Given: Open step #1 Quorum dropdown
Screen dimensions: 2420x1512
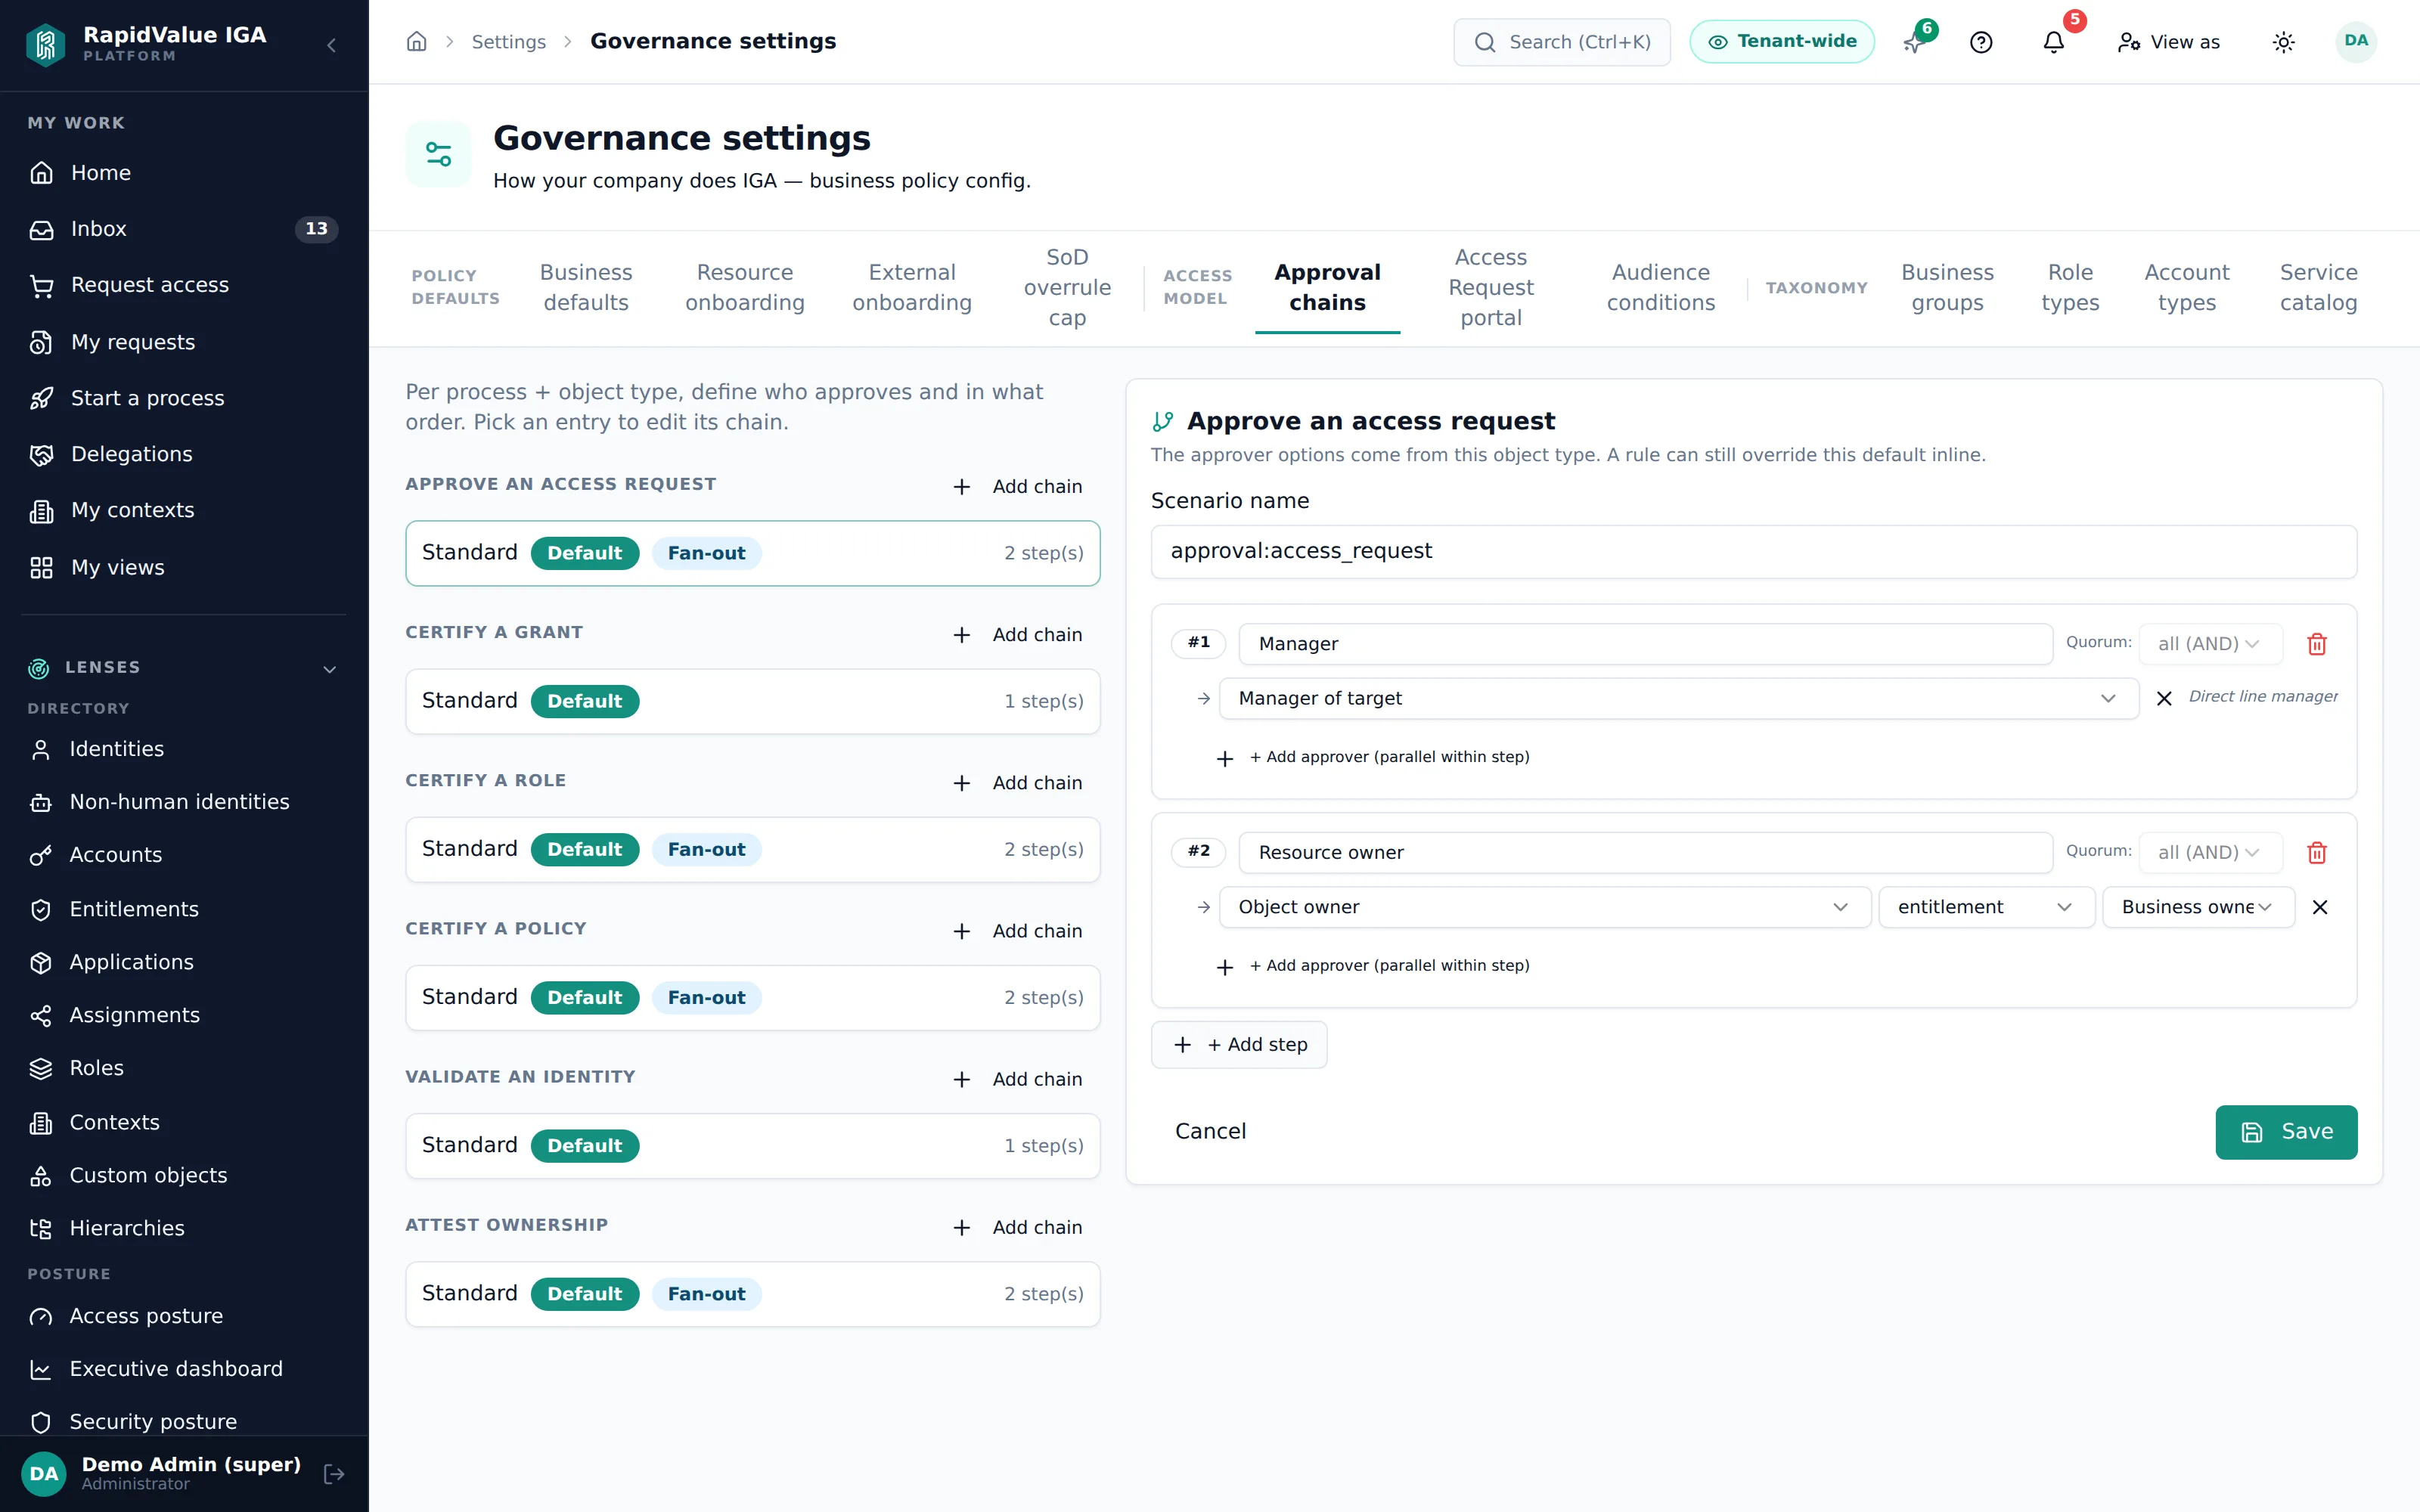Looking at the screenshot, I should click(x=2210, y=644).
